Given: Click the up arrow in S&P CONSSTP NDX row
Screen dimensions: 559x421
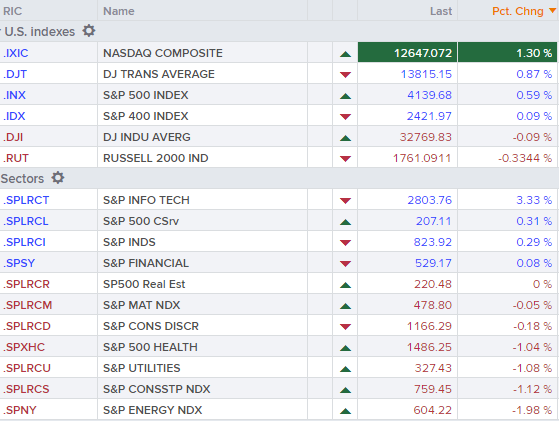Looking at the screenshot, I should (345, 390).
